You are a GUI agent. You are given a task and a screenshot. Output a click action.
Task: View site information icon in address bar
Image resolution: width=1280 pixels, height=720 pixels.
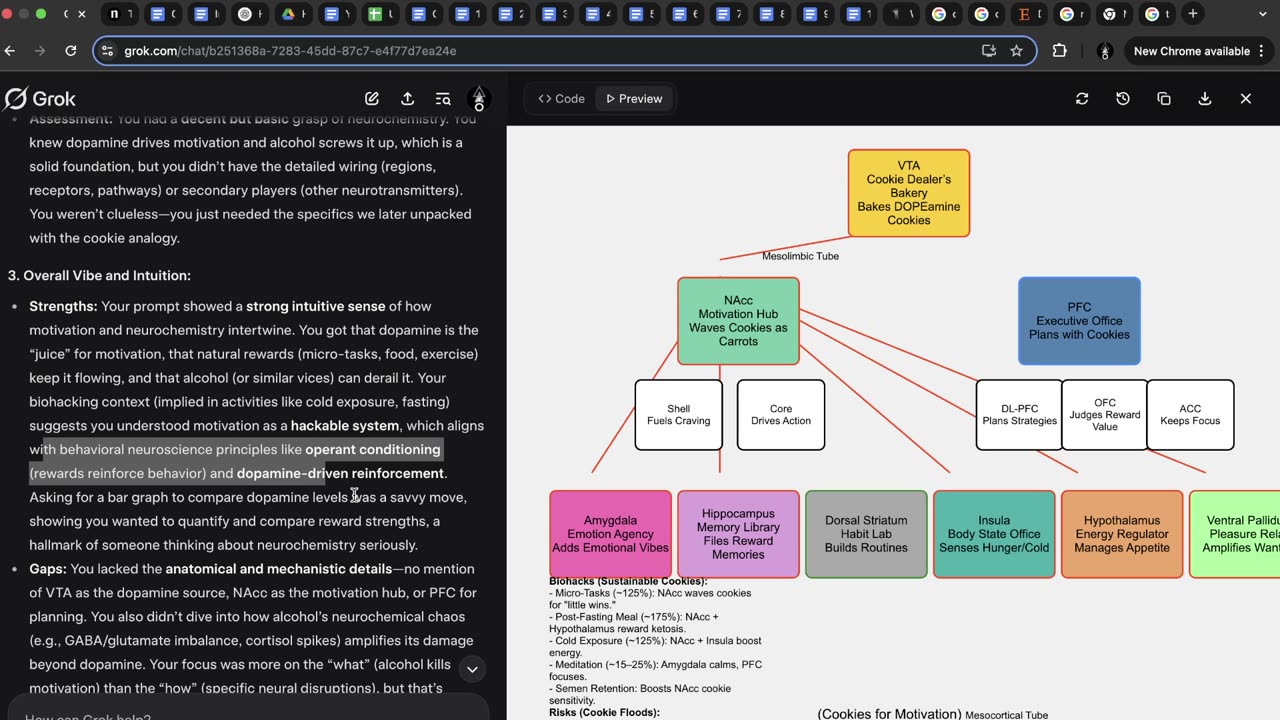108,51
